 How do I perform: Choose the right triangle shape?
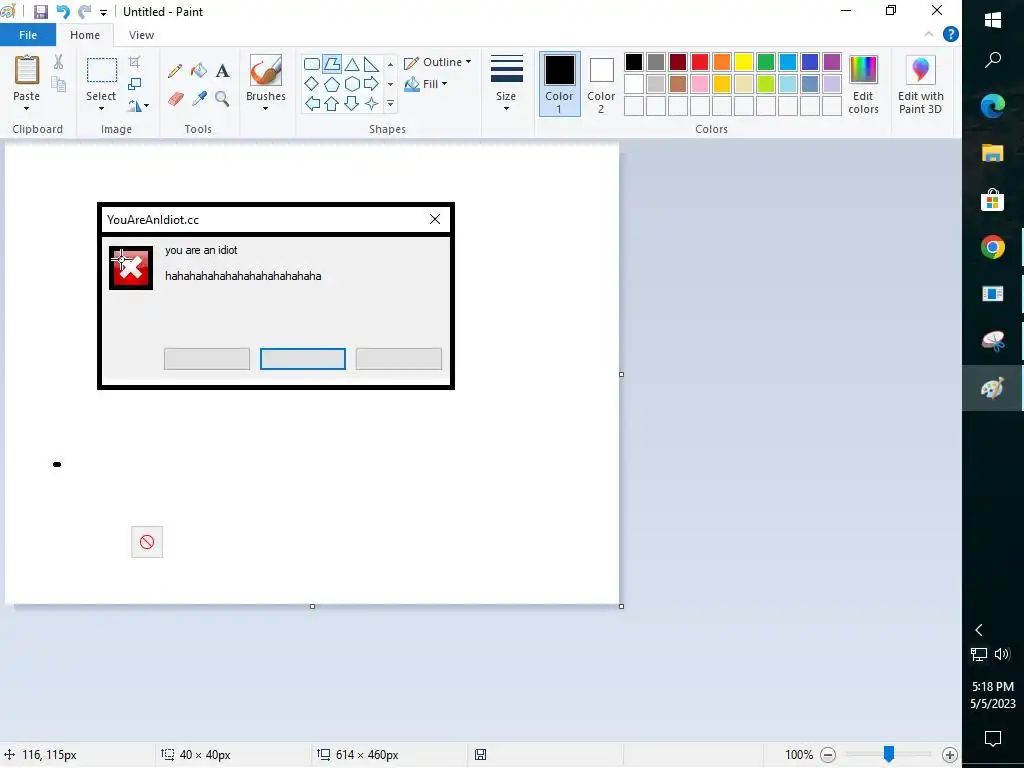pos(371,64)
